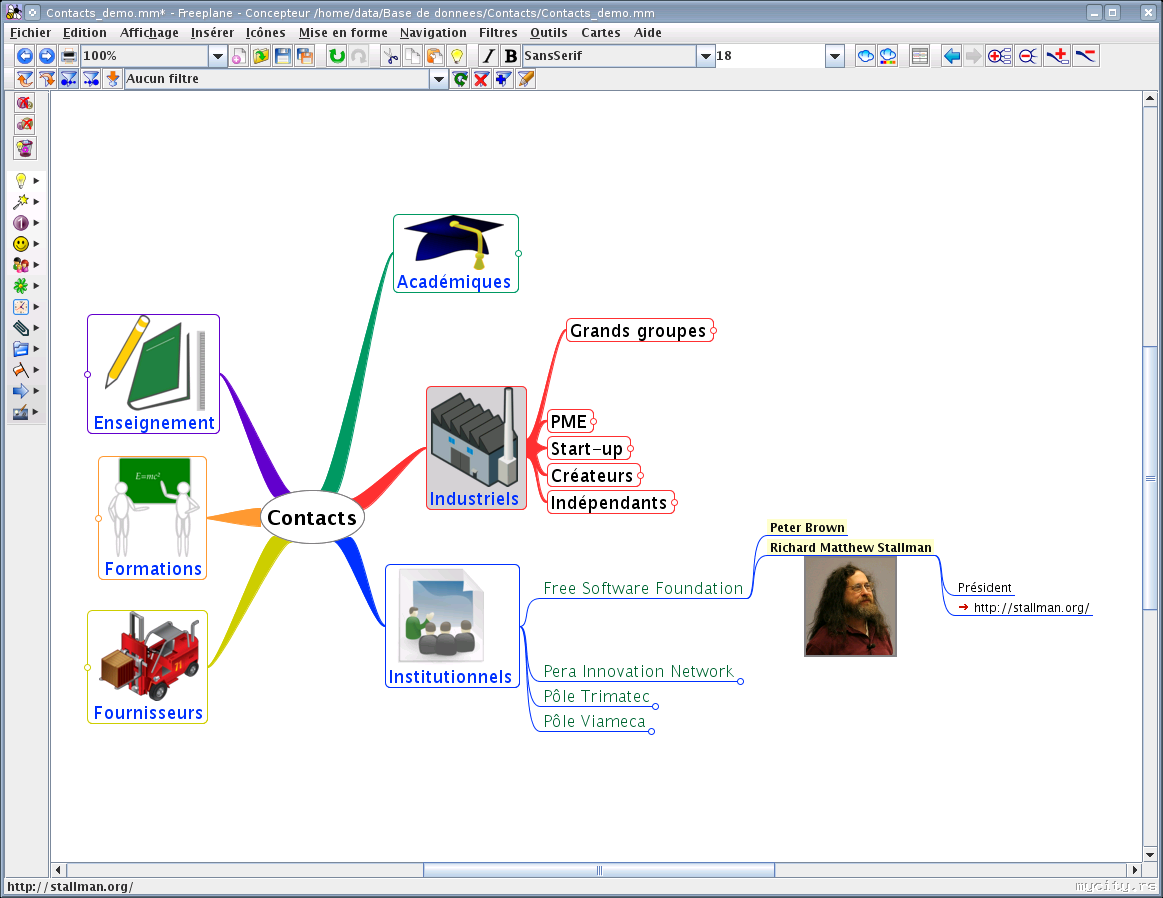Screen dimensions: 1163x898
Task: Set cloud color with the colored cloud icon
Action: pyautogui.click(x=888, y=56)
